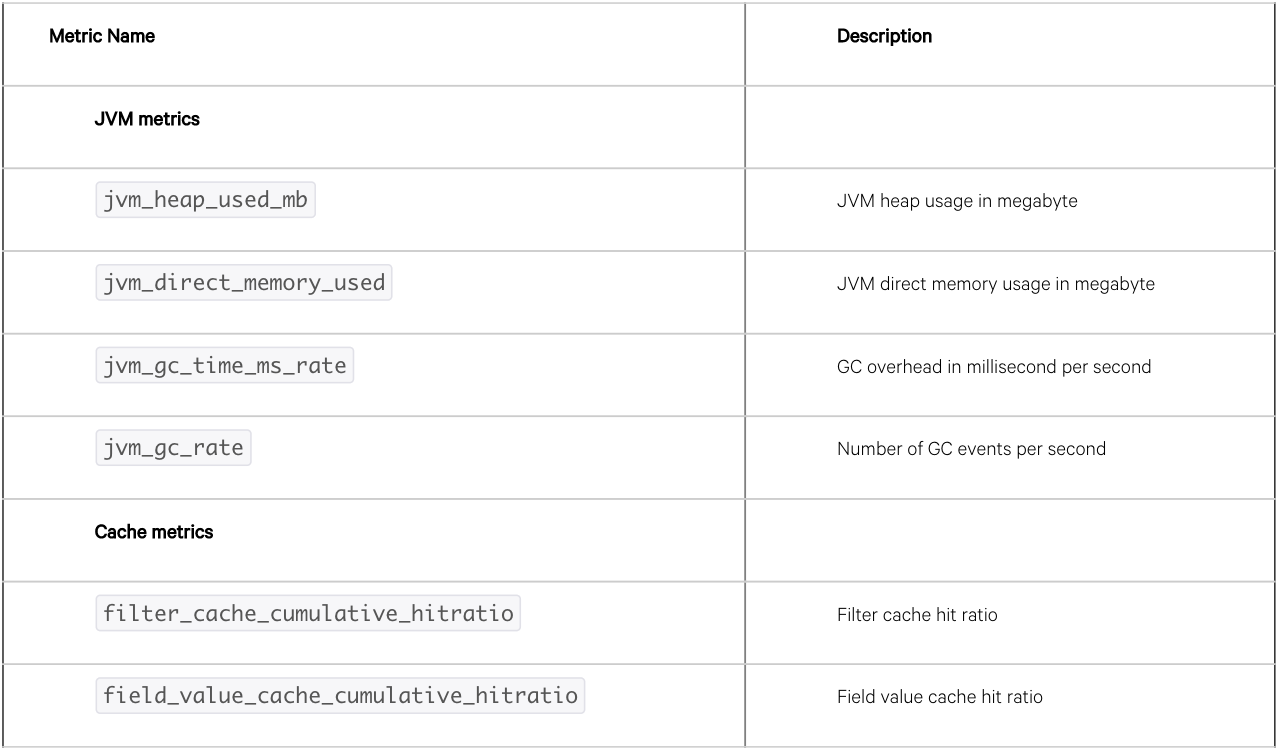The image size is (1278, 750).
Task: Click the jvm_heap_used_mb metric code
Action: 205,201
